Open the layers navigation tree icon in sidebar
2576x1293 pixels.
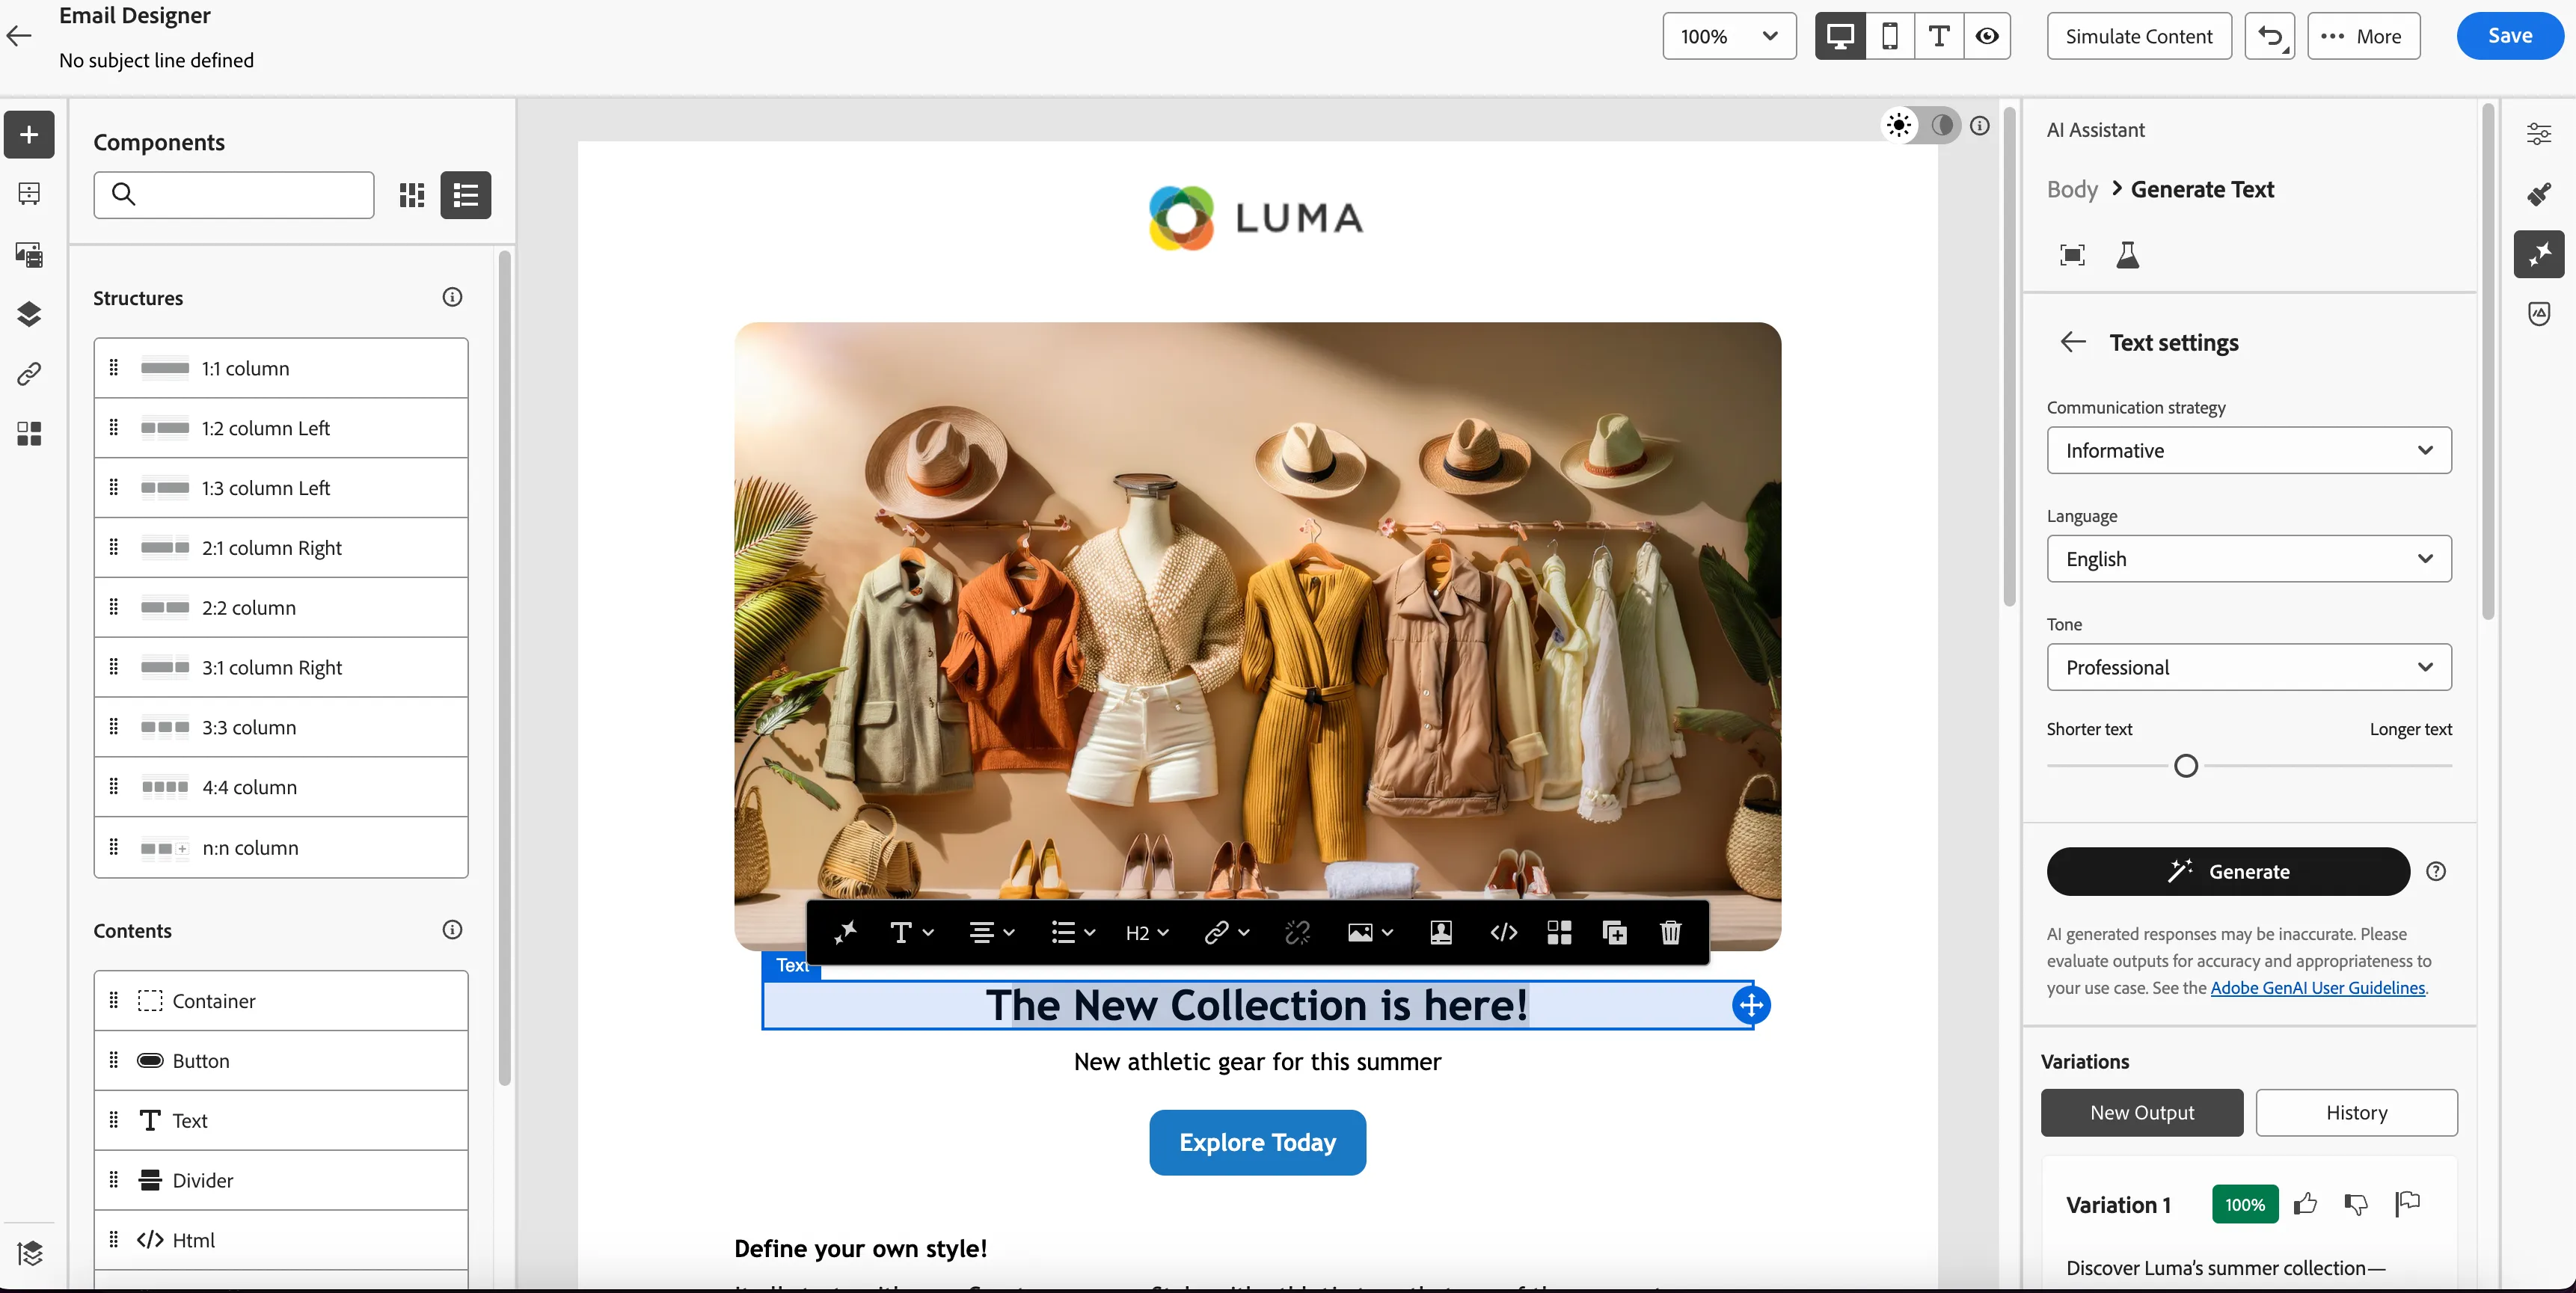pyautogui.click(x=29, y=1252)
